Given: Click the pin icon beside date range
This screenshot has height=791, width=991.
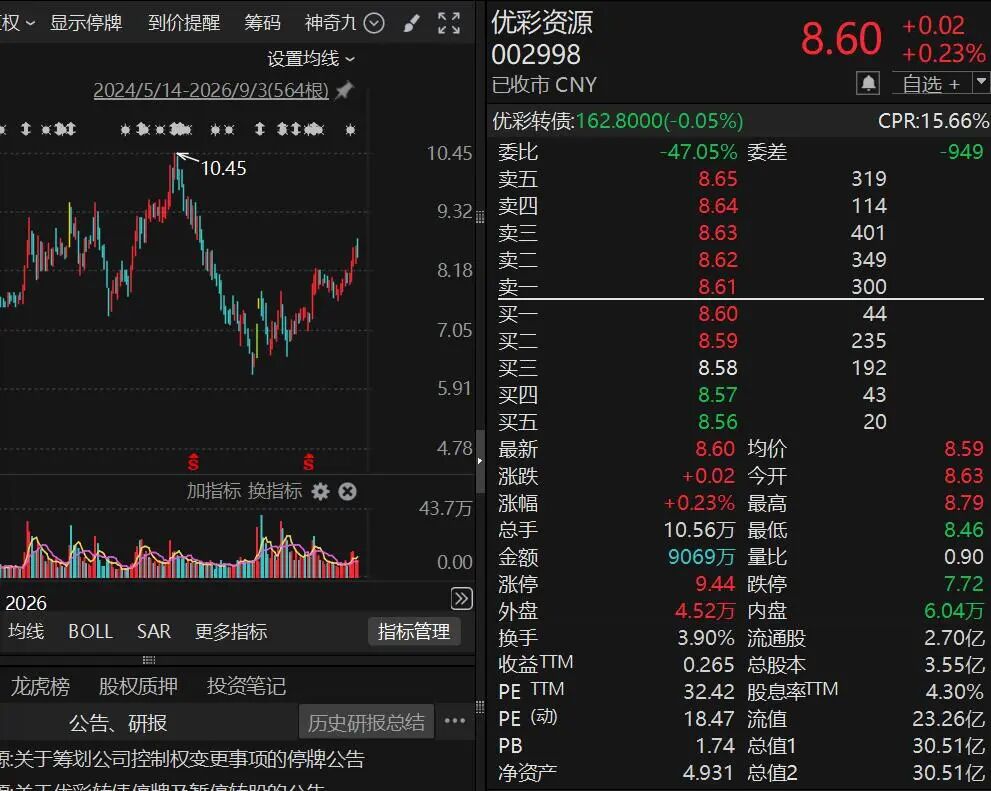Looking at the screenshot, I should 344,90.
